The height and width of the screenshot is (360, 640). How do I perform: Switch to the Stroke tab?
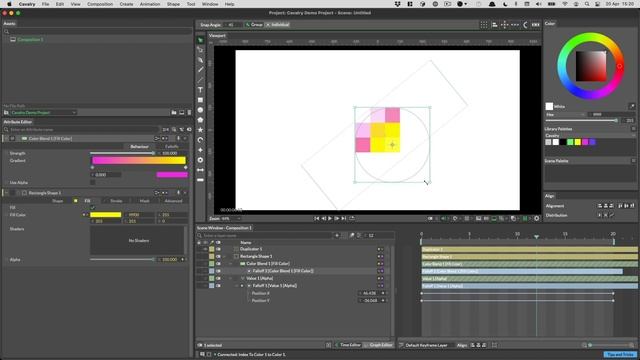pyautogui.click(x=116, y=201)
